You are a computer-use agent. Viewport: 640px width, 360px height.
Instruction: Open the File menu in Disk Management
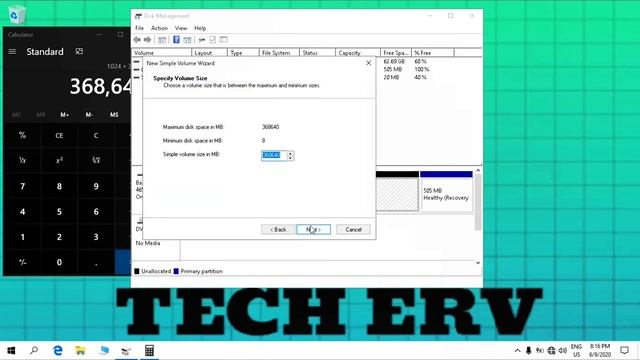140,28
